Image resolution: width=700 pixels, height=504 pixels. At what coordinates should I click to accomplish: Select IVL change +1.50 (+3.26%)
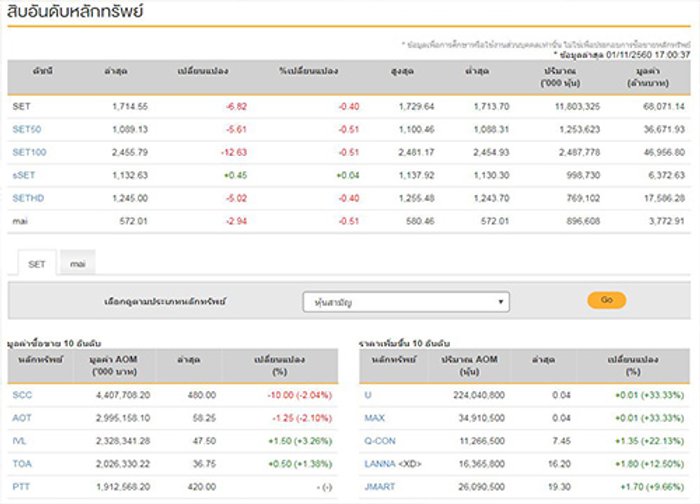300,441
